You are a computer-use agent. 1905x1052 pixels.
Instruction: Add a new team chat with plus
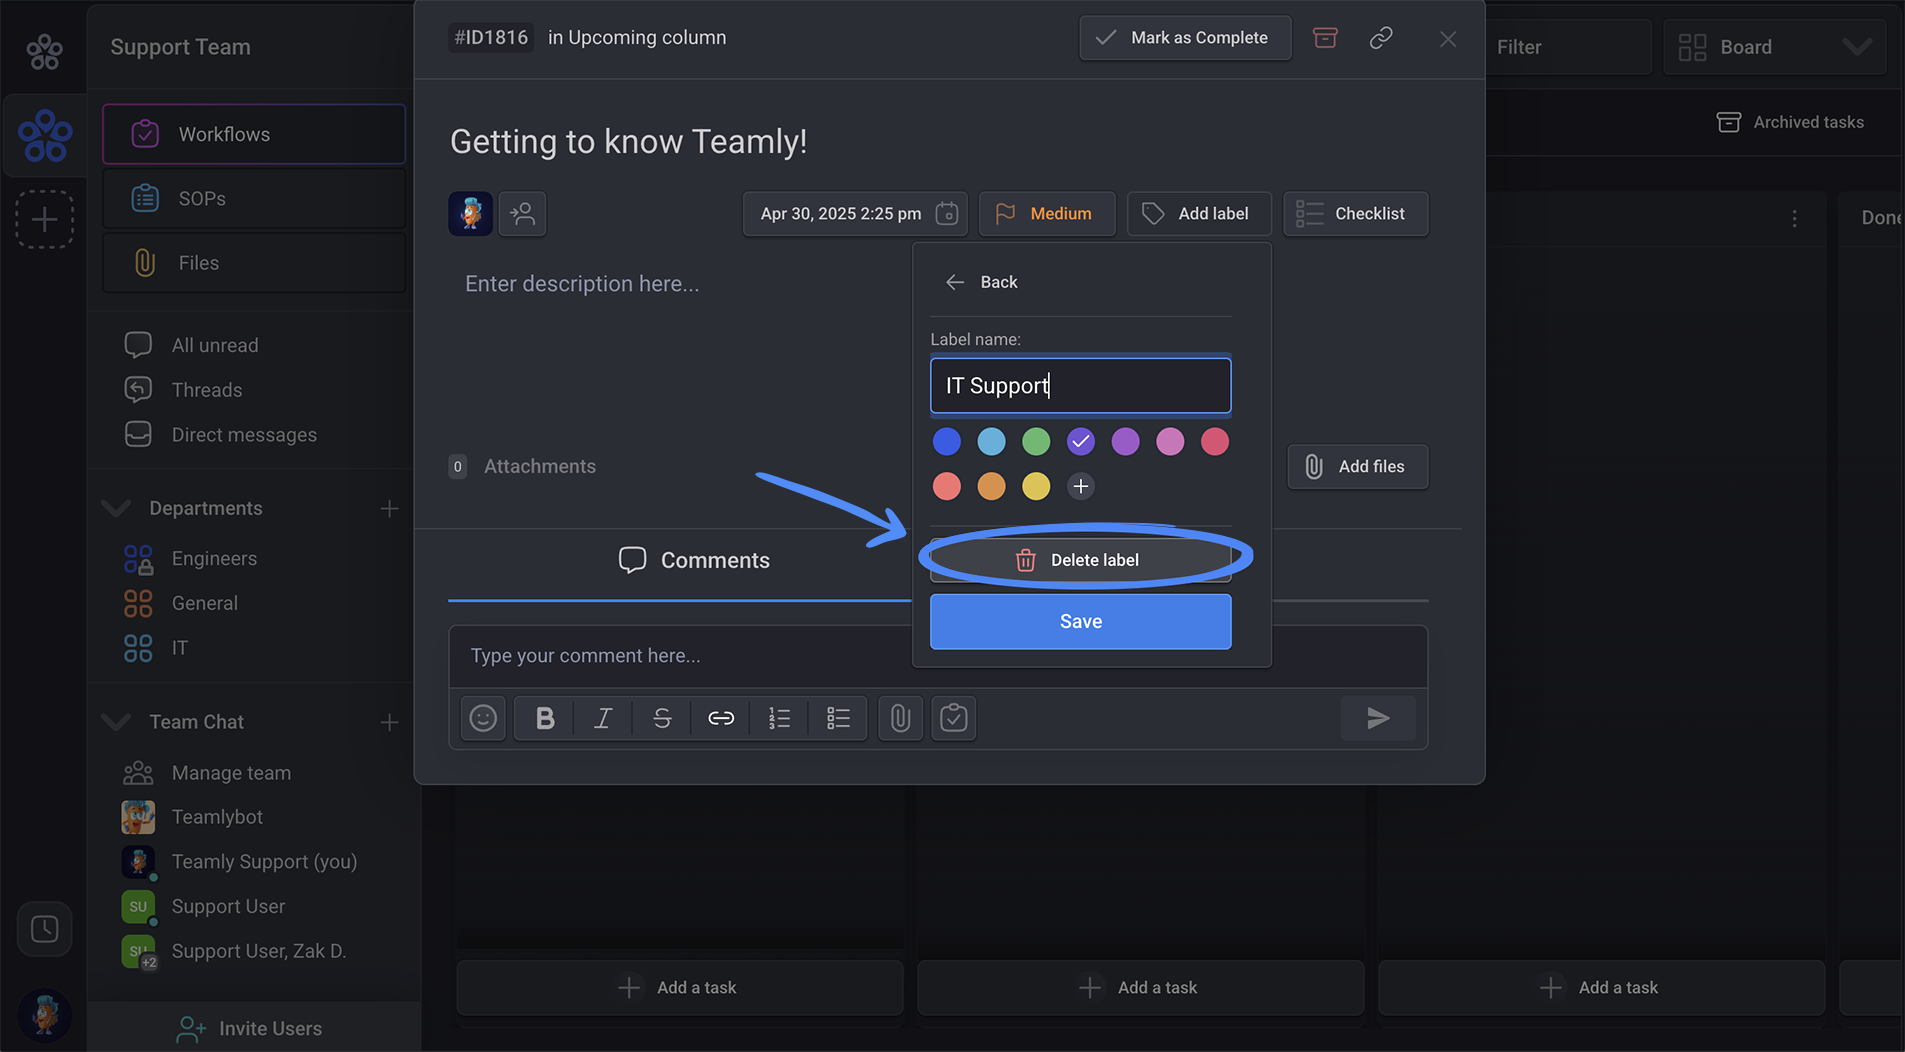(389, 722)
